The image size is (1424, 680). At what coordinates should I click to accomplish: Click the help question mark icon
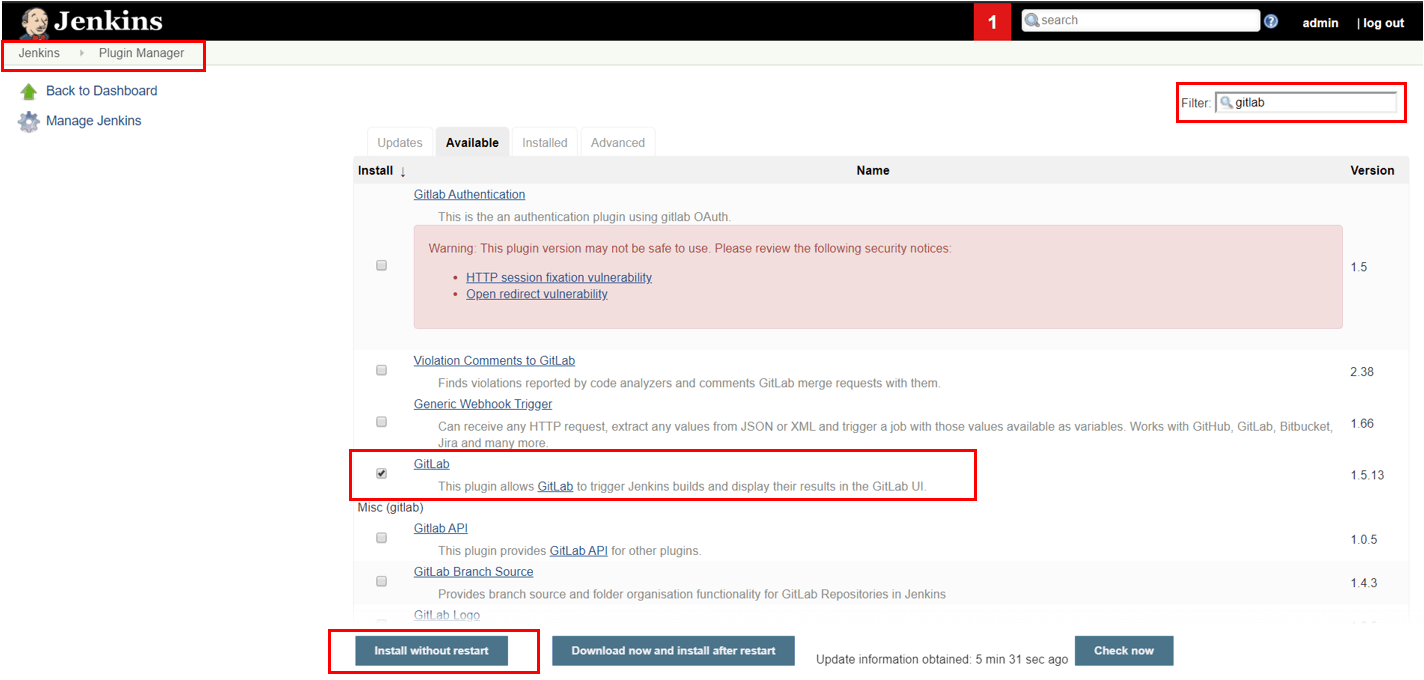[x=1270, y=19]
